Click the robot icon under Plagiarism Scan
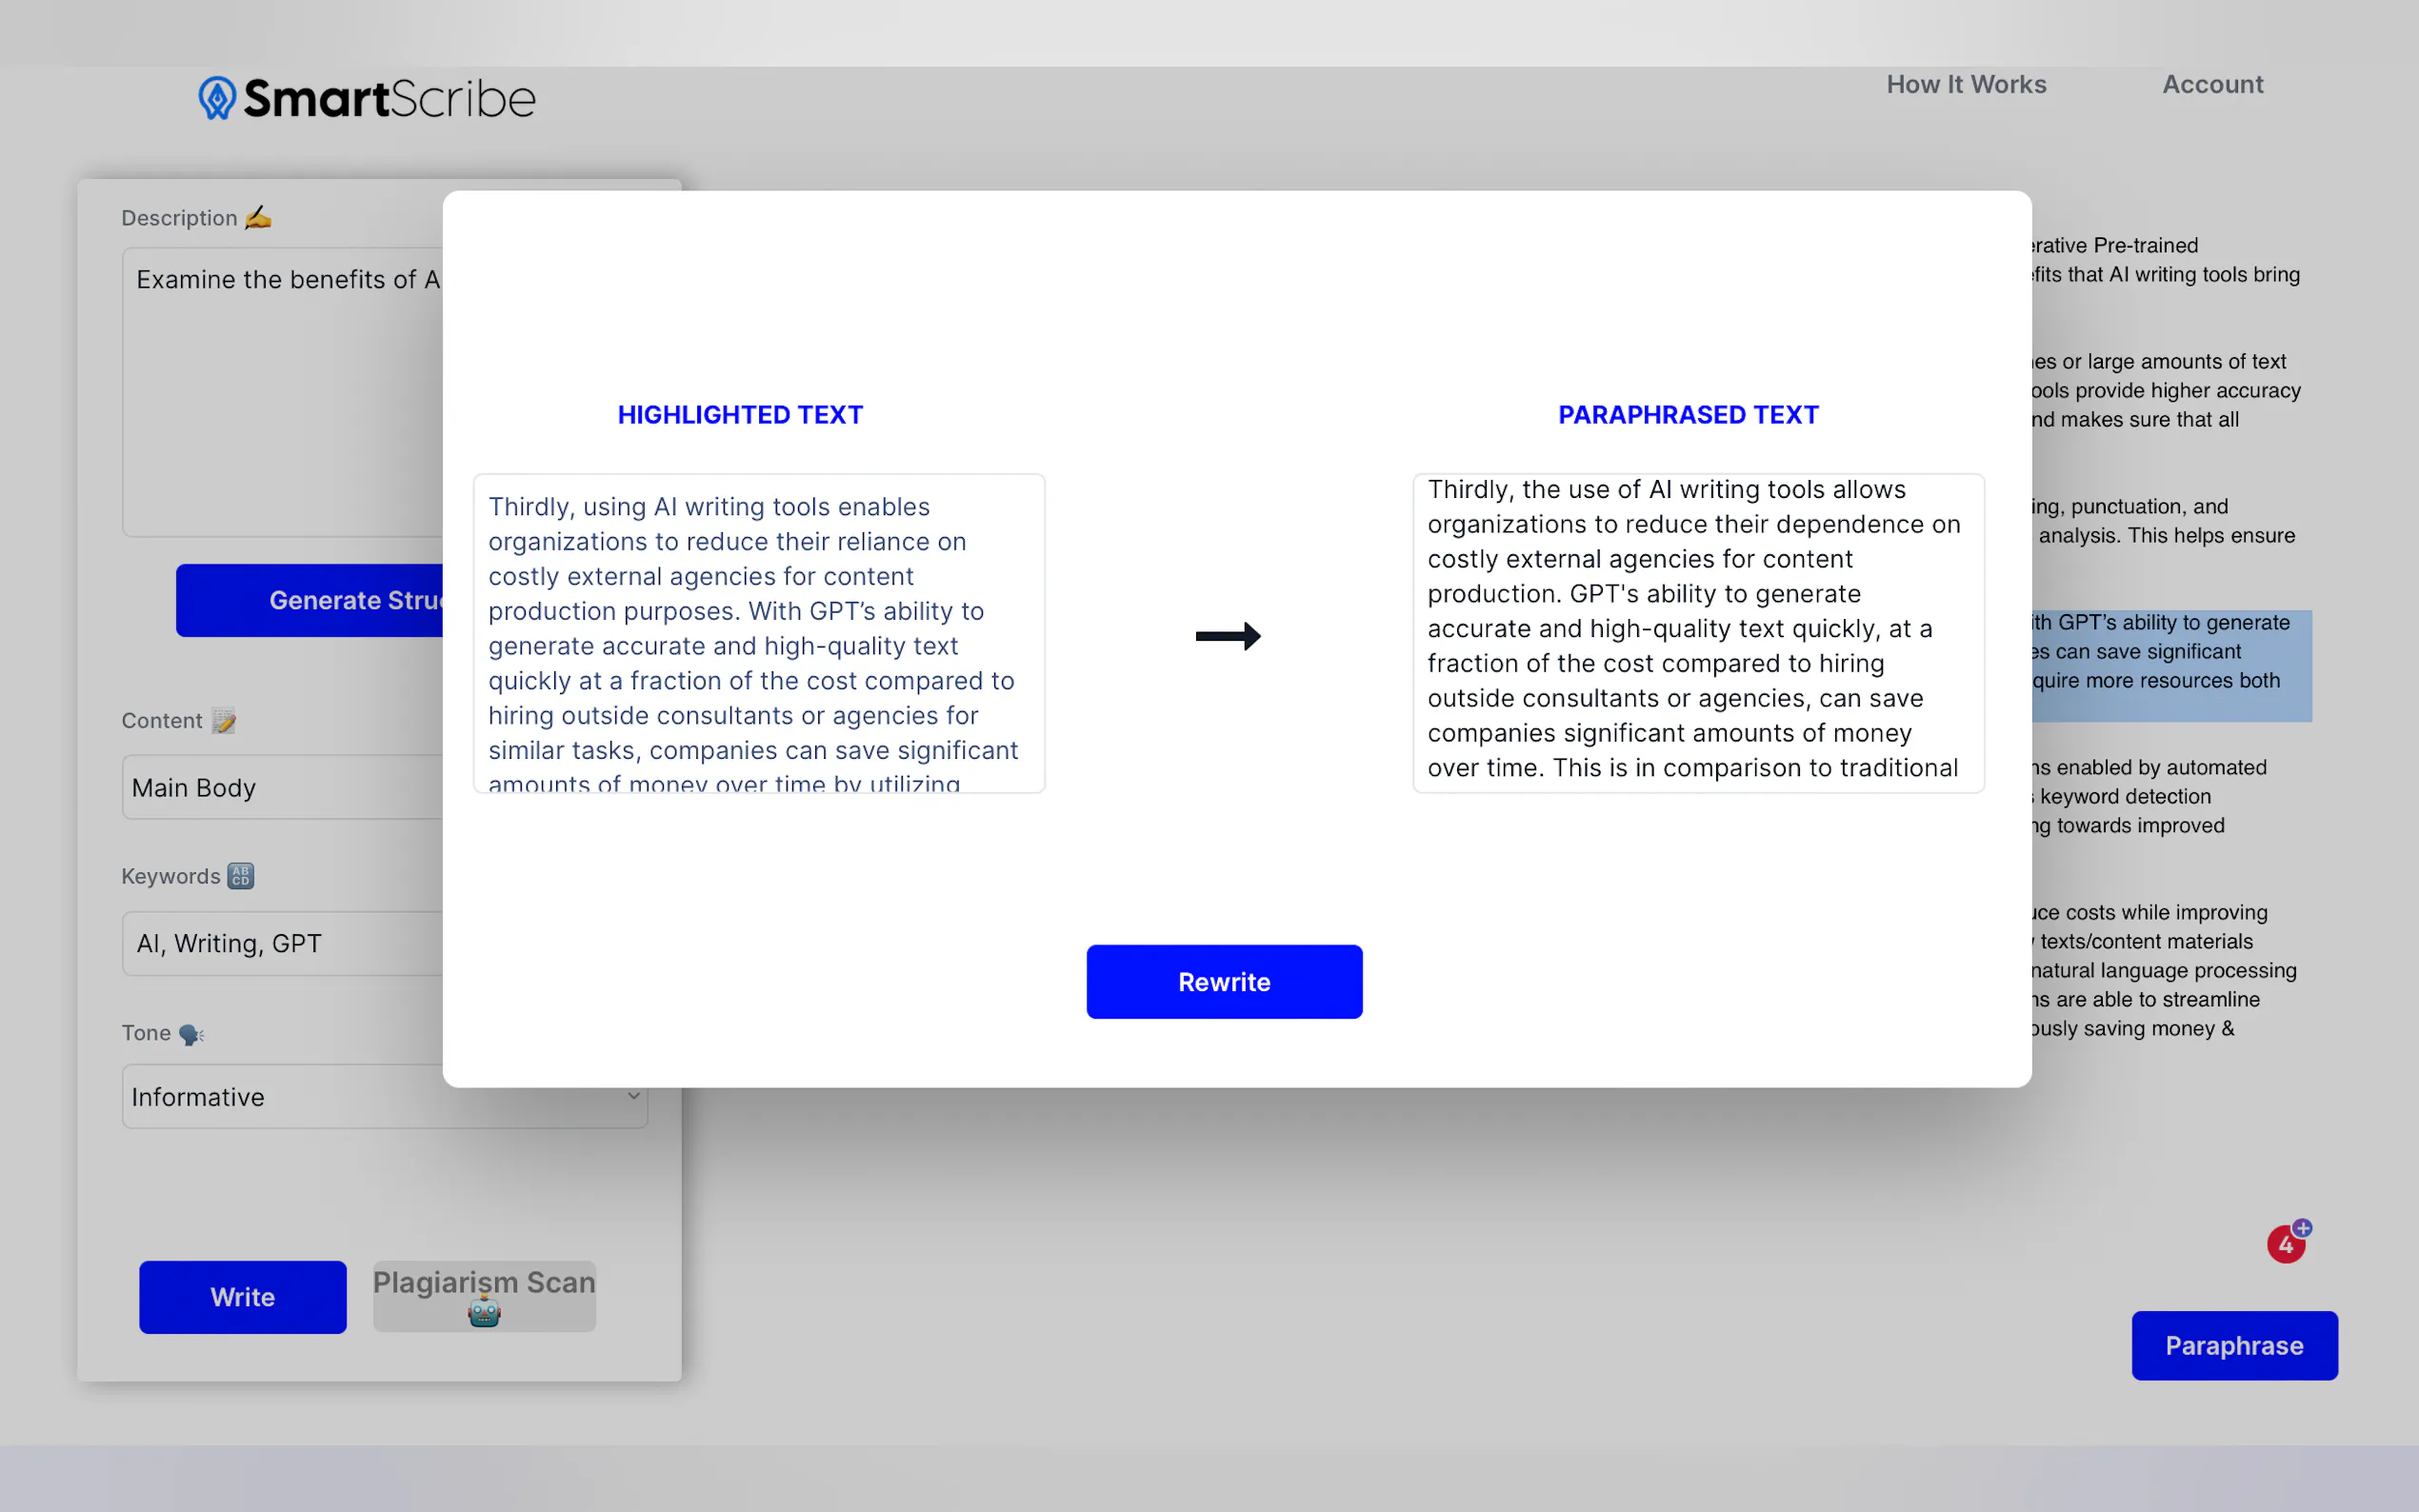The width and height of the screenshot is (2419, 1512). 484,1313
